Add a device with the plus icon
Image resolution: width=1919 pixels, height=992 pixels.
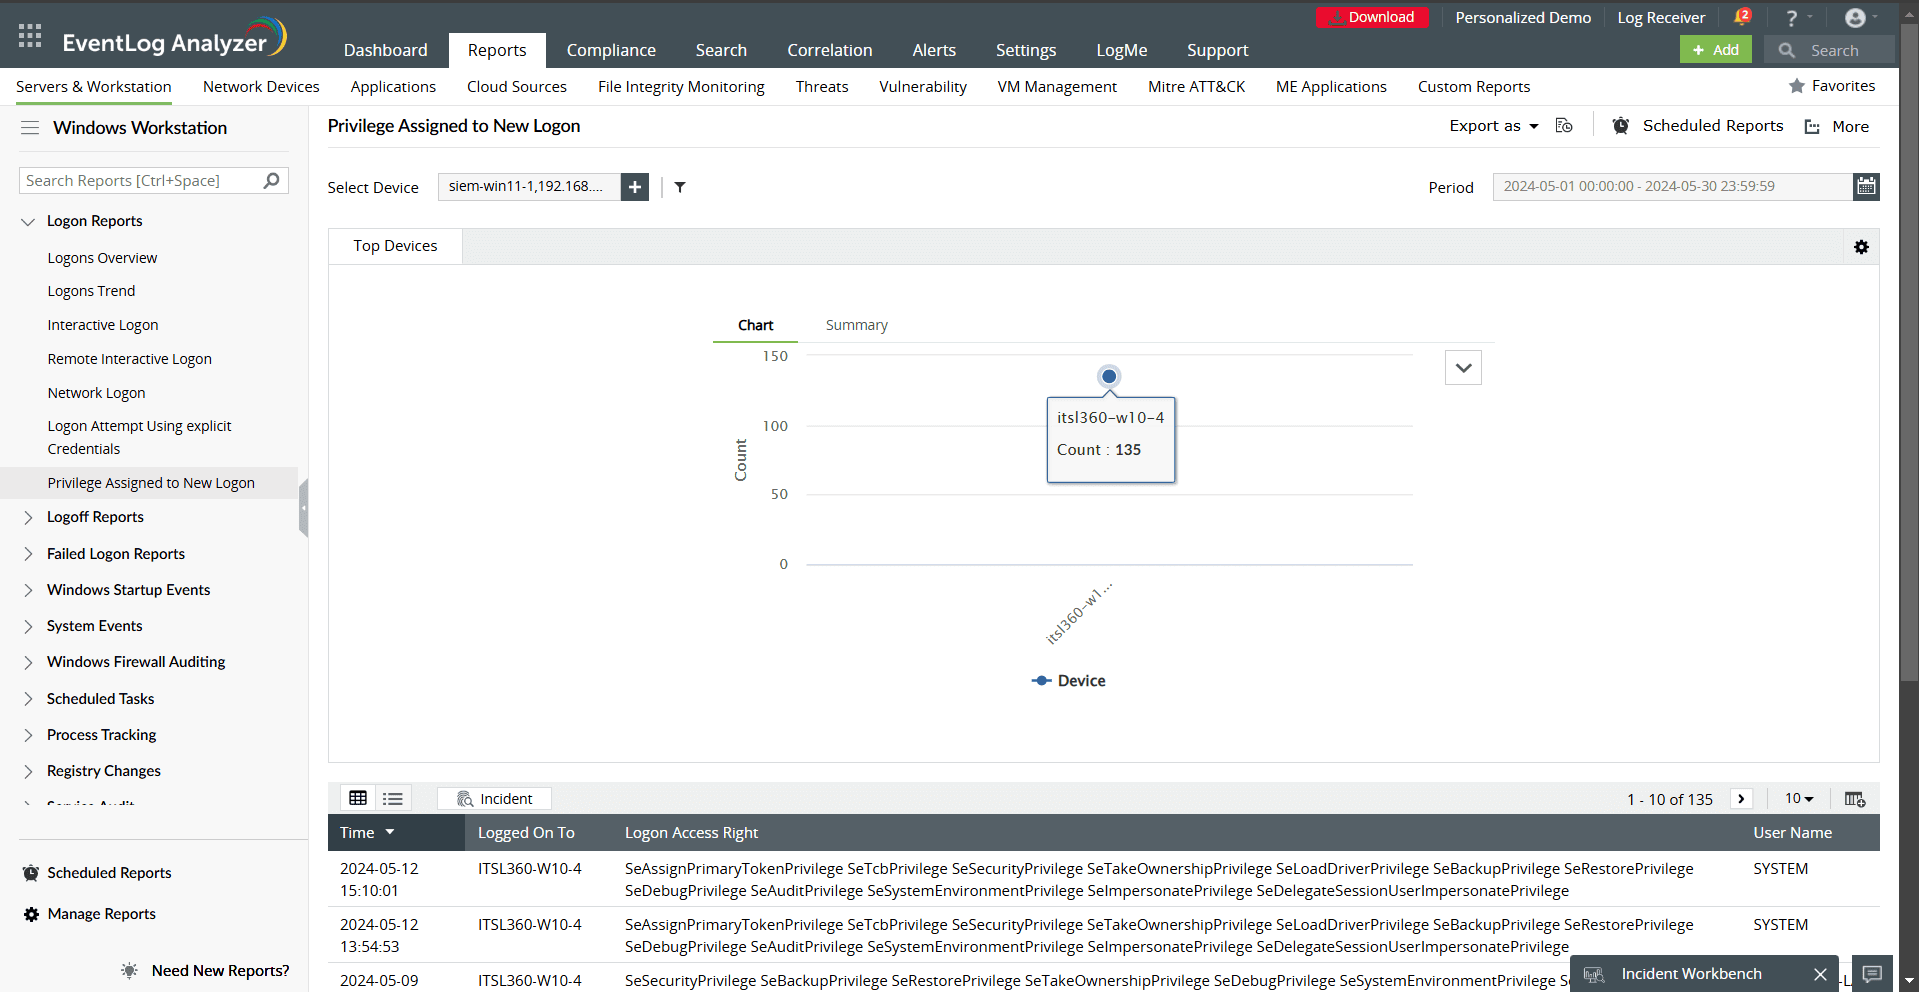tap(635, 187)
